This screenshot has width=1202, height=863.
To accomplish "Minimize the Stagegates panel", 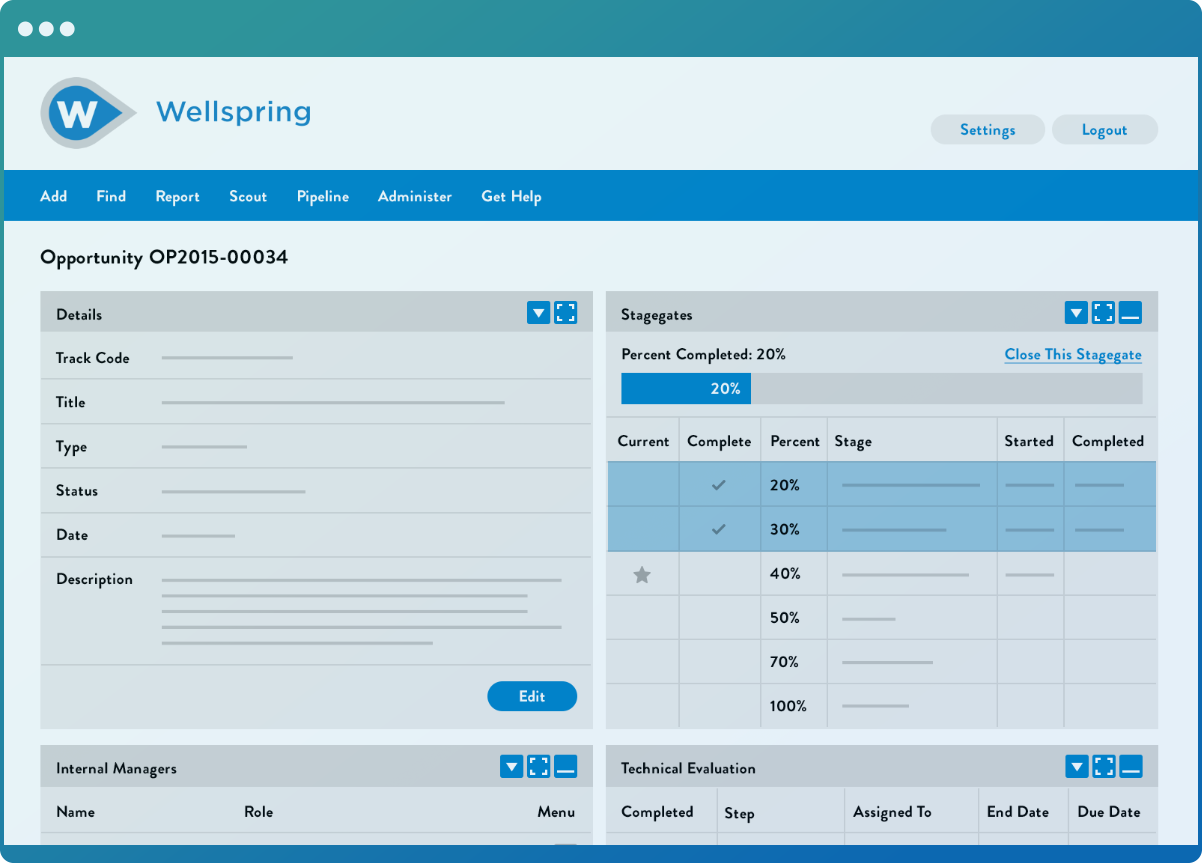I will (1130, 313).
